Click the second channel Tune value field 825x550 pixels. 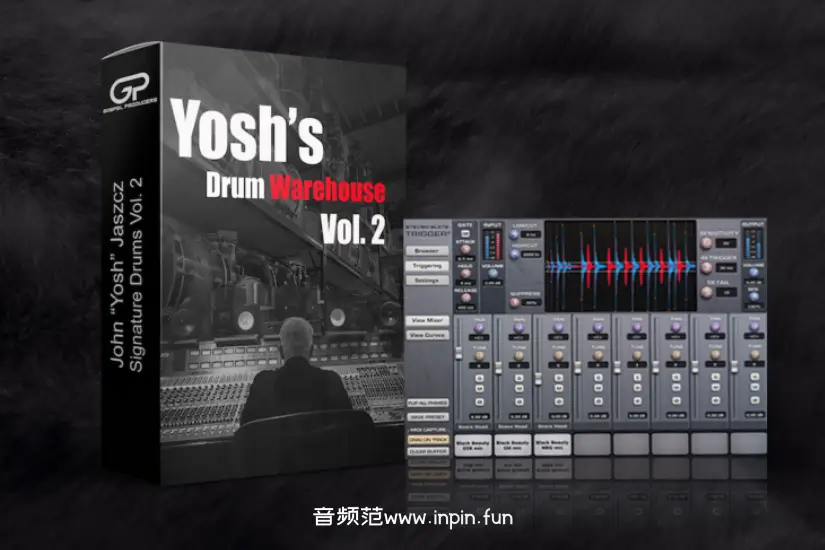pyautogui.click(x=519, y=365)
